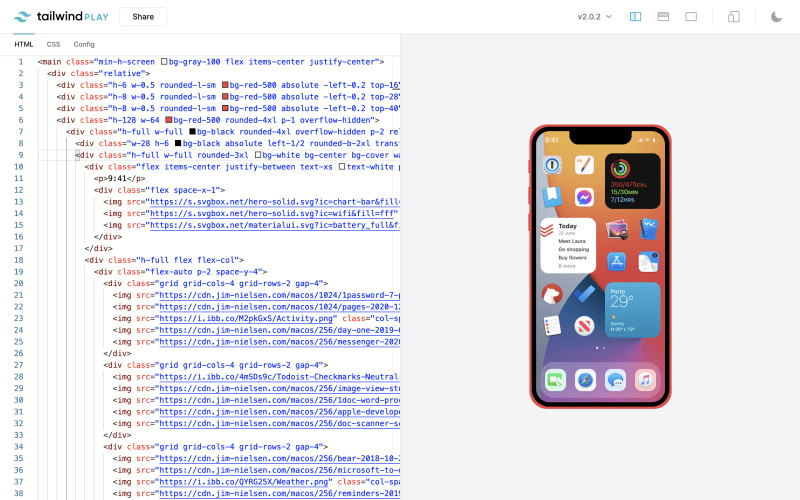
Task: Tap the Bear app icon in preview
Action: 552,294
